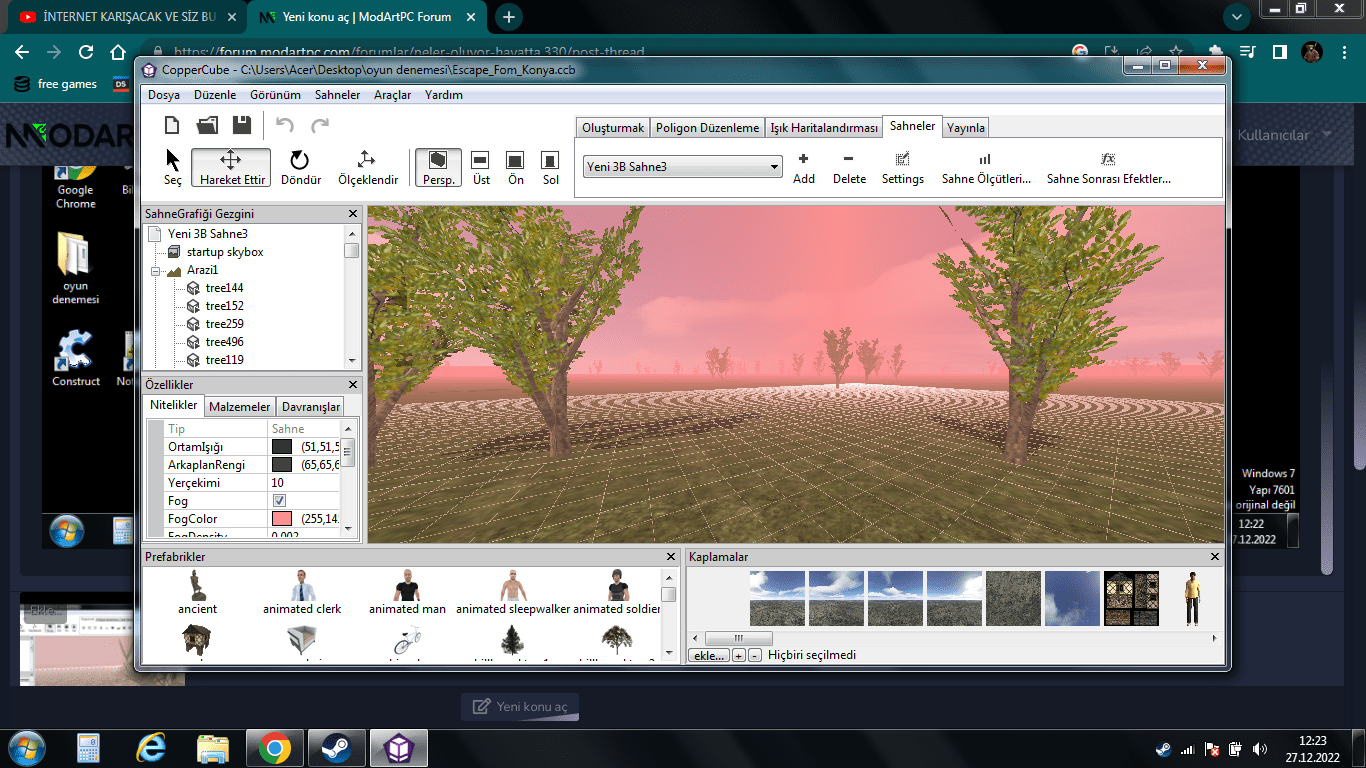Open the Davranışlar properties tab

click(x=310, y=407)
